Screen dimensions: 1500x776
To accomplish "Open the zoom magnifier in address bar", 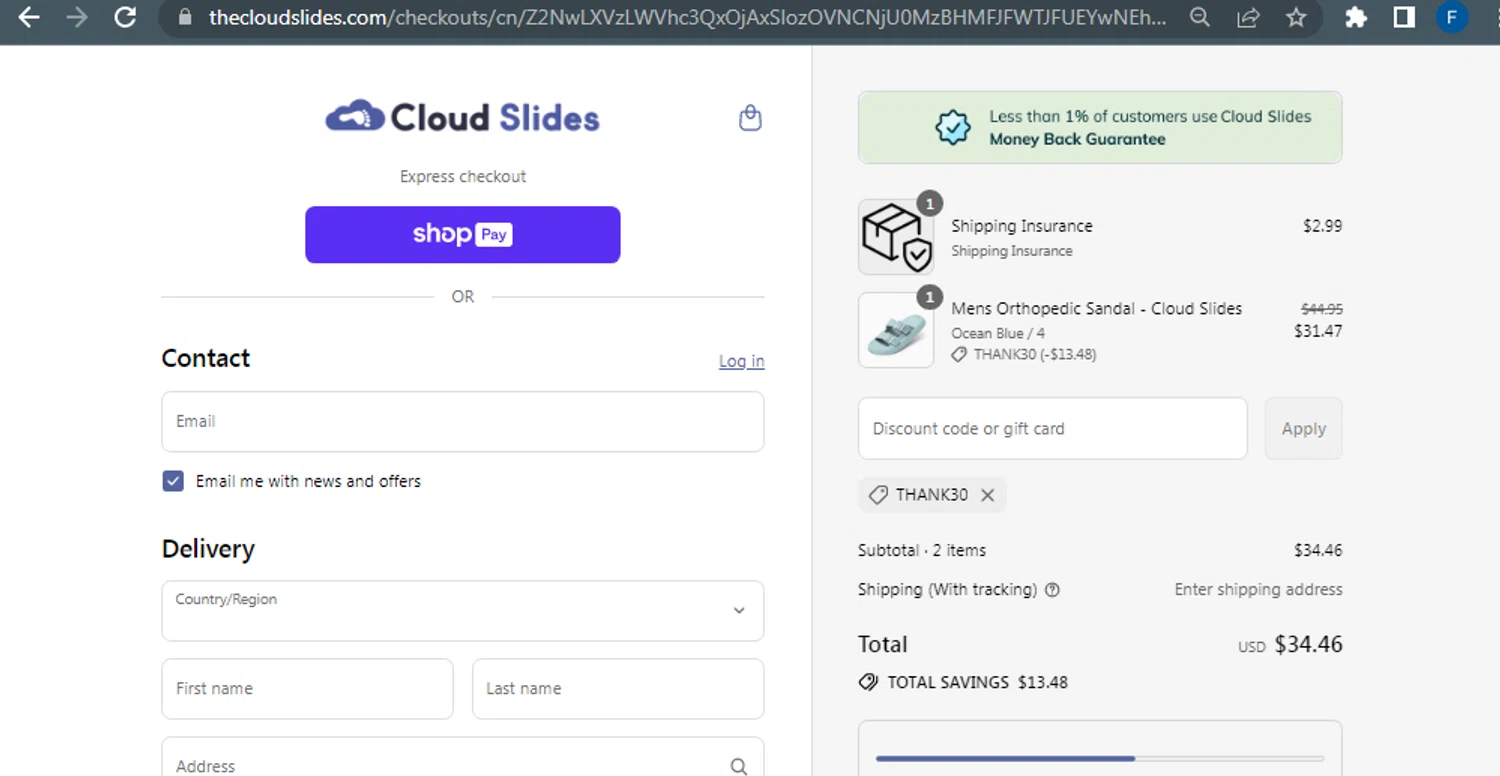I will 1199,17.
